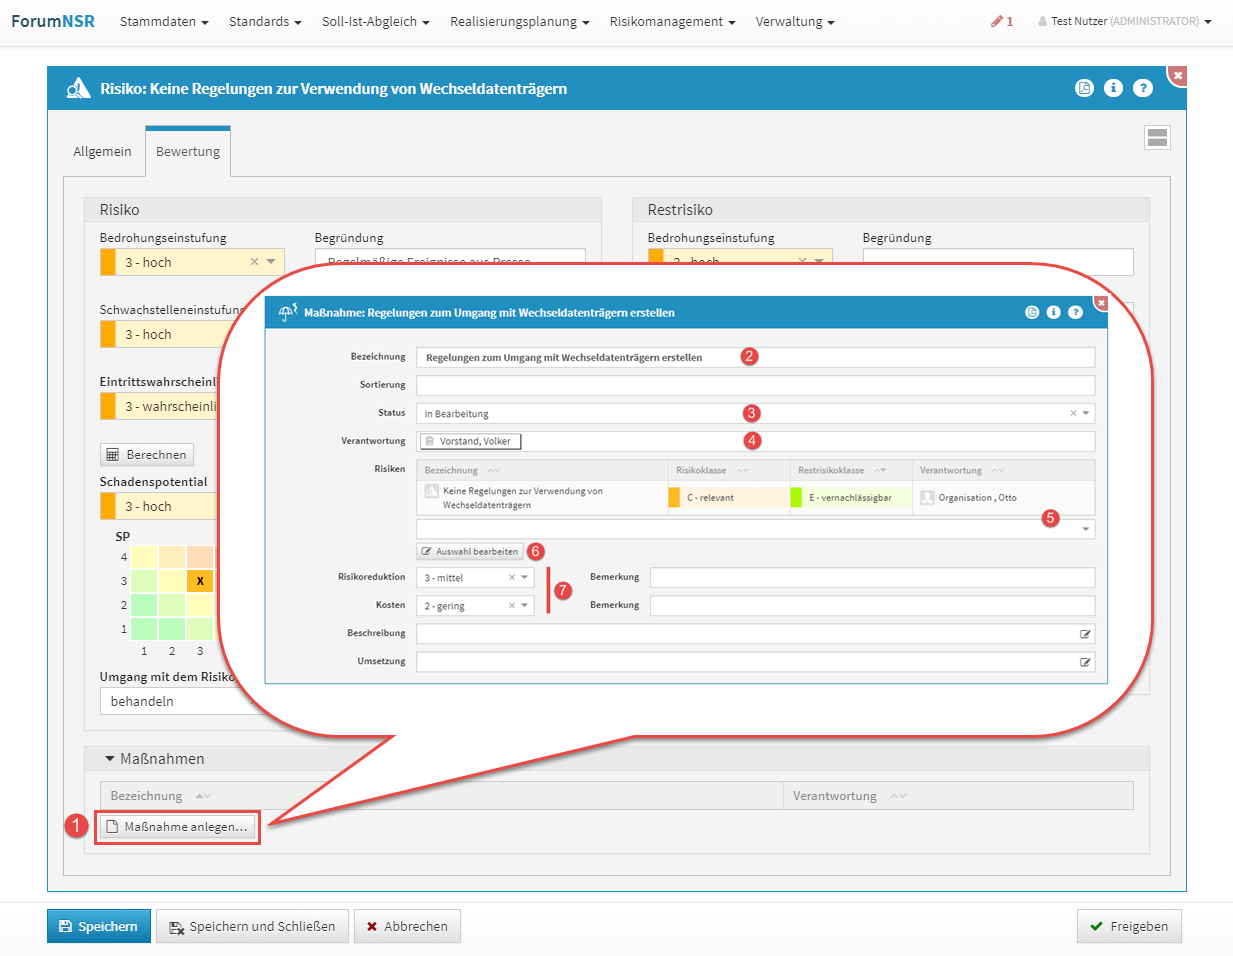The height and width of the screenshot is (956, 1233).
Task: Open the Bedrohungseinstufung dropdown under Risiko
Action: (271, 262)
